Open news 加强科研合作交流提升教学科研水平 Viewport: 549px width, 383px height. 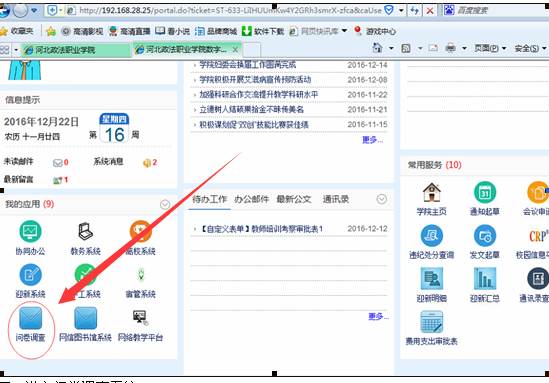pyautogui.click(x=259, y=95)
